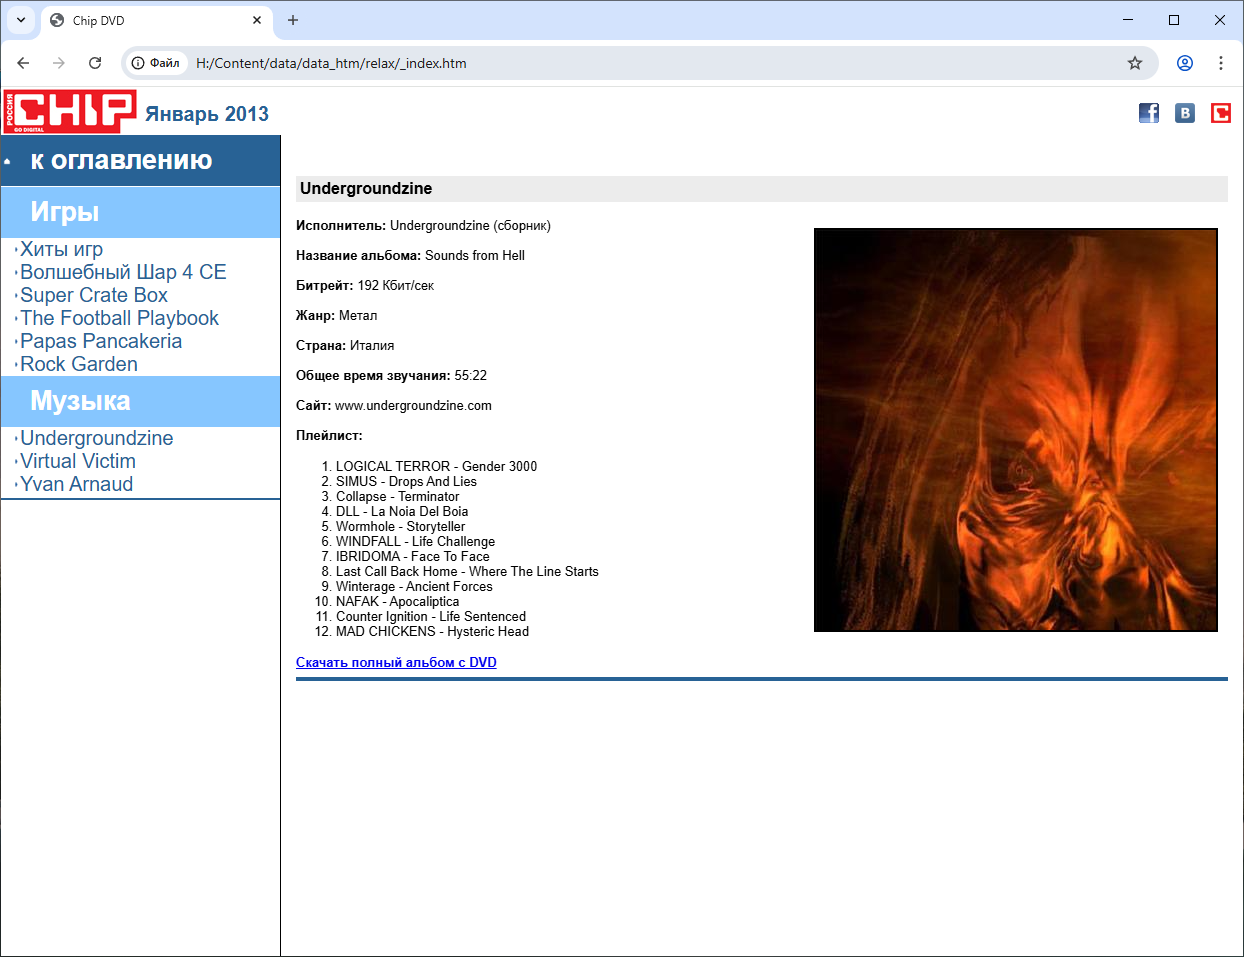Bookmark this page with the star icon
This screenshot has height=957, width=1244.
pyautogui.click(x=1135, y=63)
